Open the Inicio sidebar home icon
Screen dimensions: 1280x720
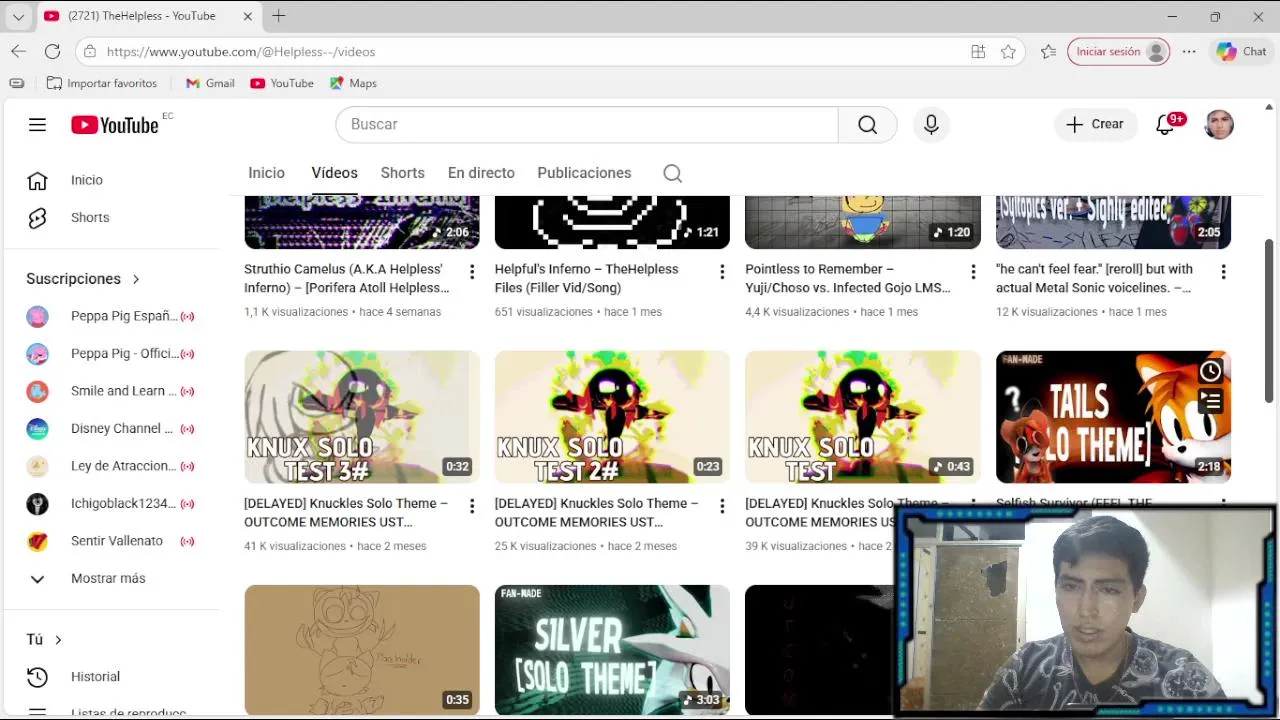pos(37,180)
